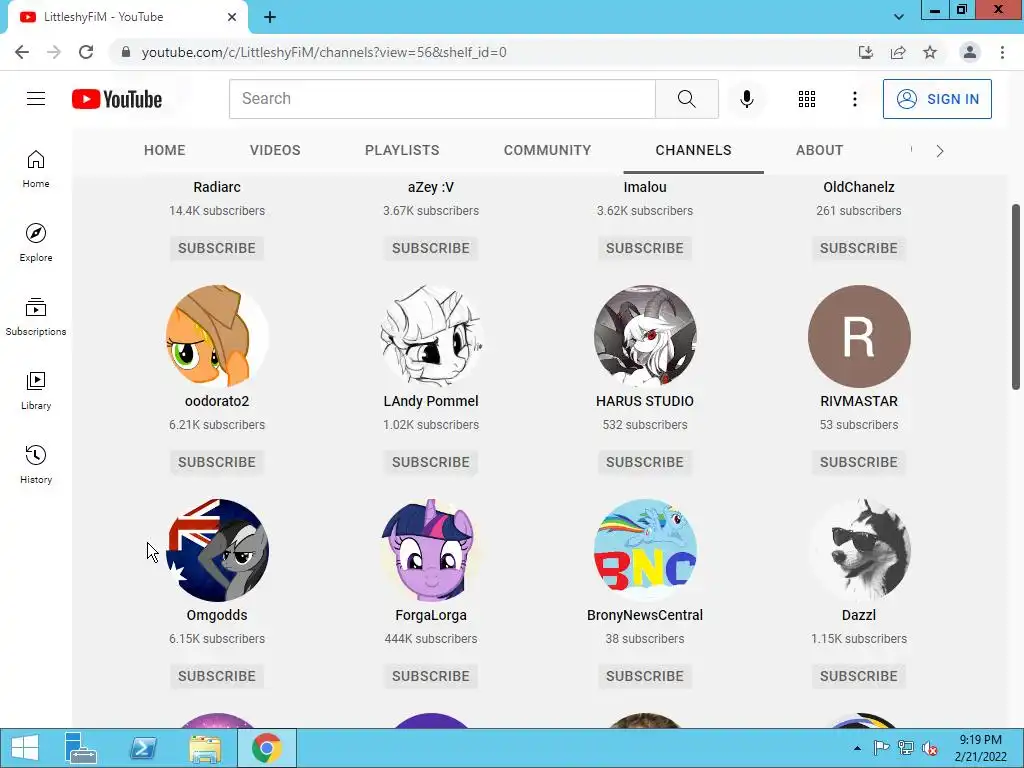The width and height of the screenshot is (1024, 768).
Task: Open the YouTube hamburger guide menu
Action: [36, 99]
